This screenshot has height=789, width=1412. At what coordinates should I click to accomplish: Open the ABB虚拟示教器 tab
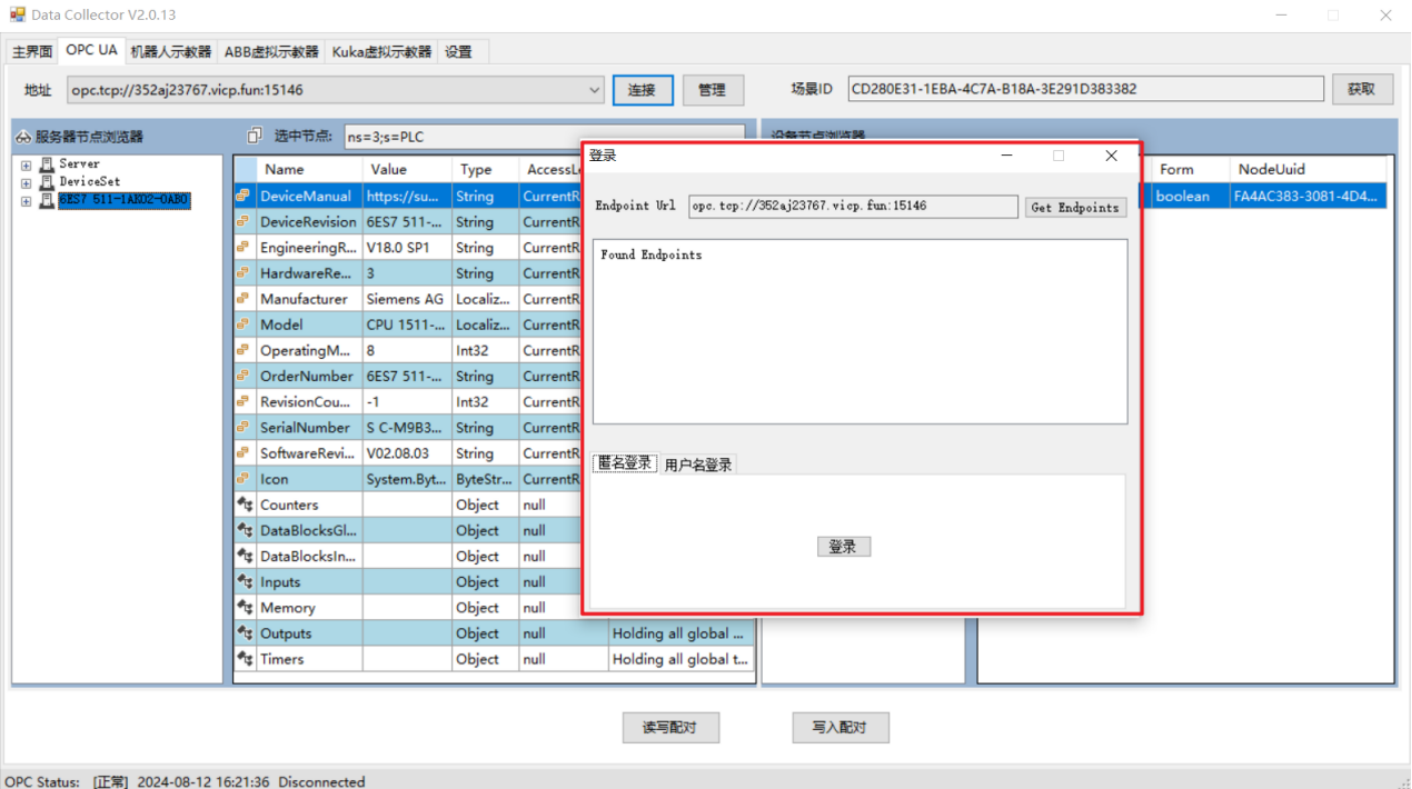click(x=271, y=51)
